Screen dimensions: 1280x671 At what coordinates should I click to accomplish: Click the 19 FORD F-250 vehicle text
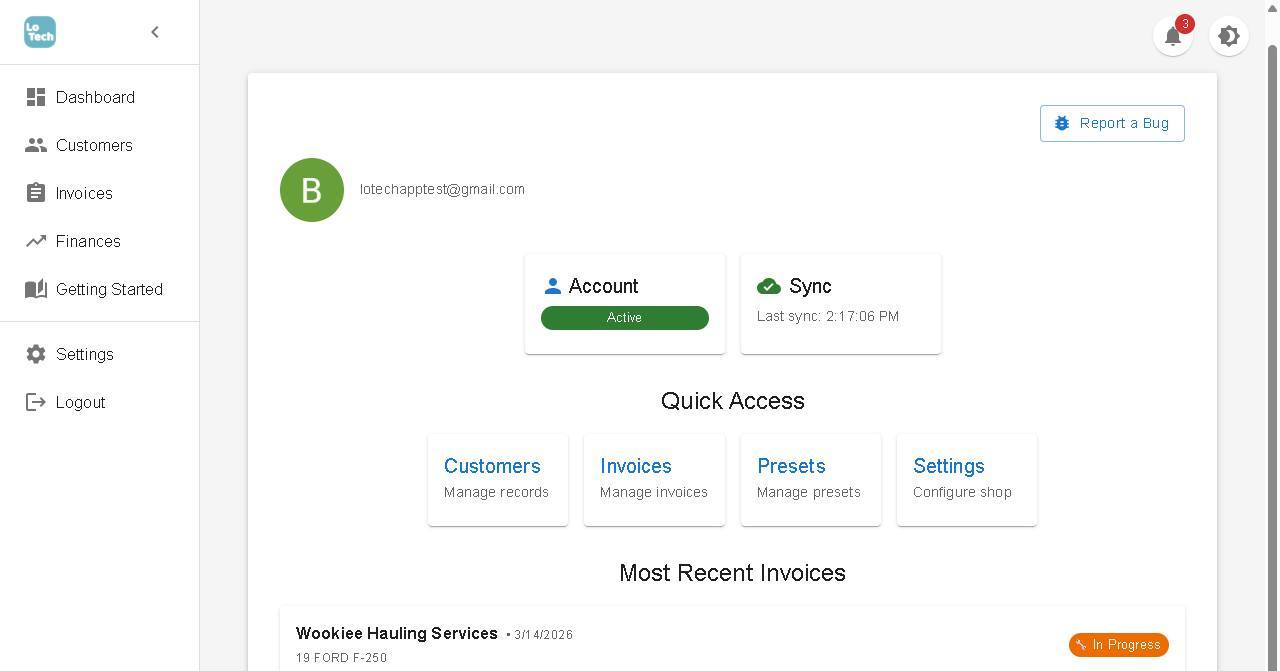click(341, 658)
